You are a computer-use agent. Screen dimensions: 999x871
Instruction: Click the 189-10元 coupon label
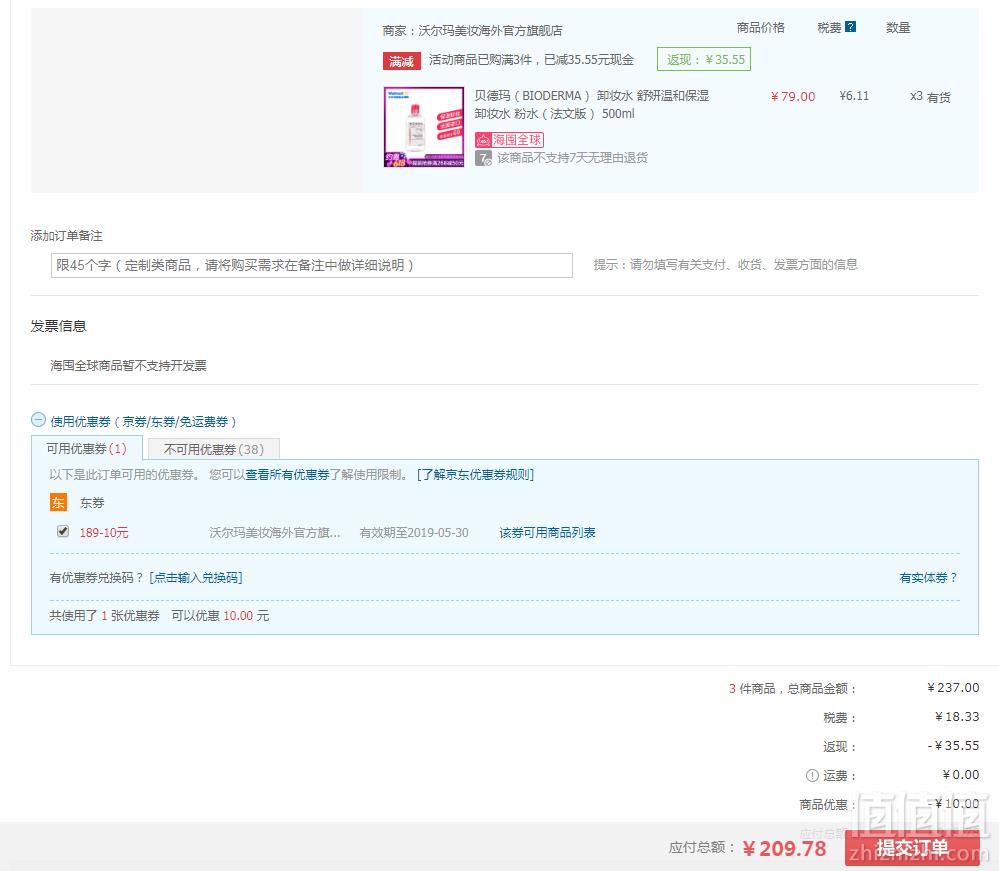pos(104,533)
